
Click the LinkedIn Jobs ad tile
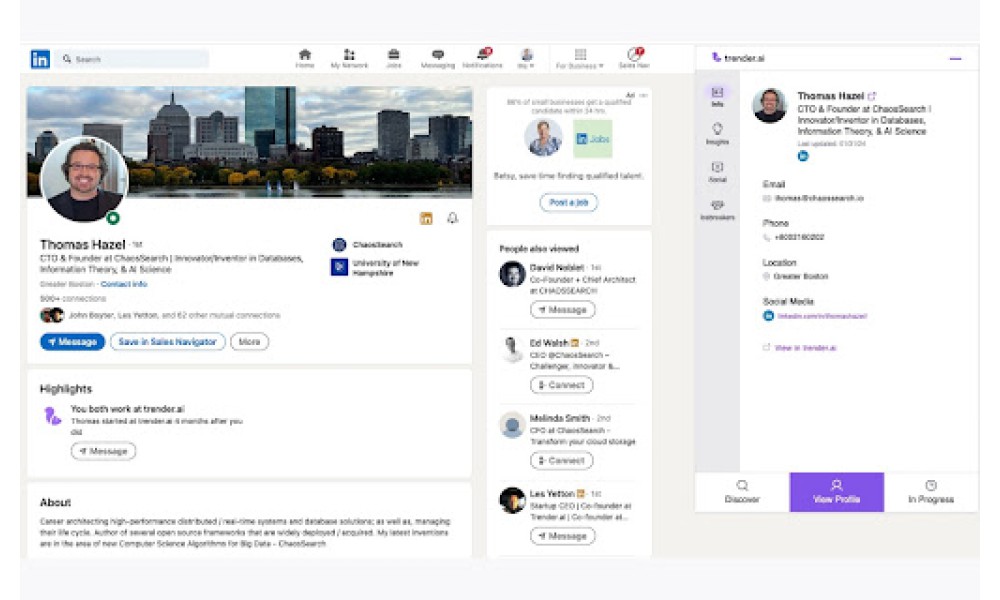pos(592,138)
